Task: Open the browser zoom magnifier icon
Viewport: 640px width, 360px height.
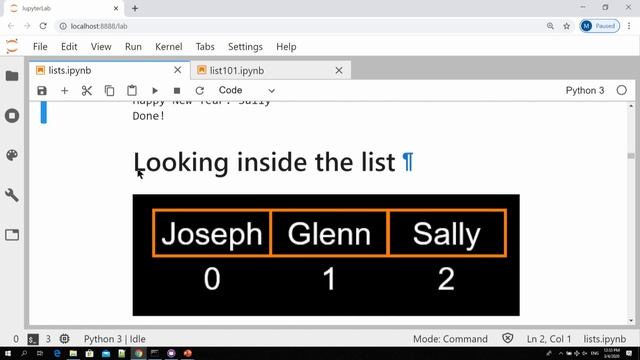Action: tap(550, 26)
